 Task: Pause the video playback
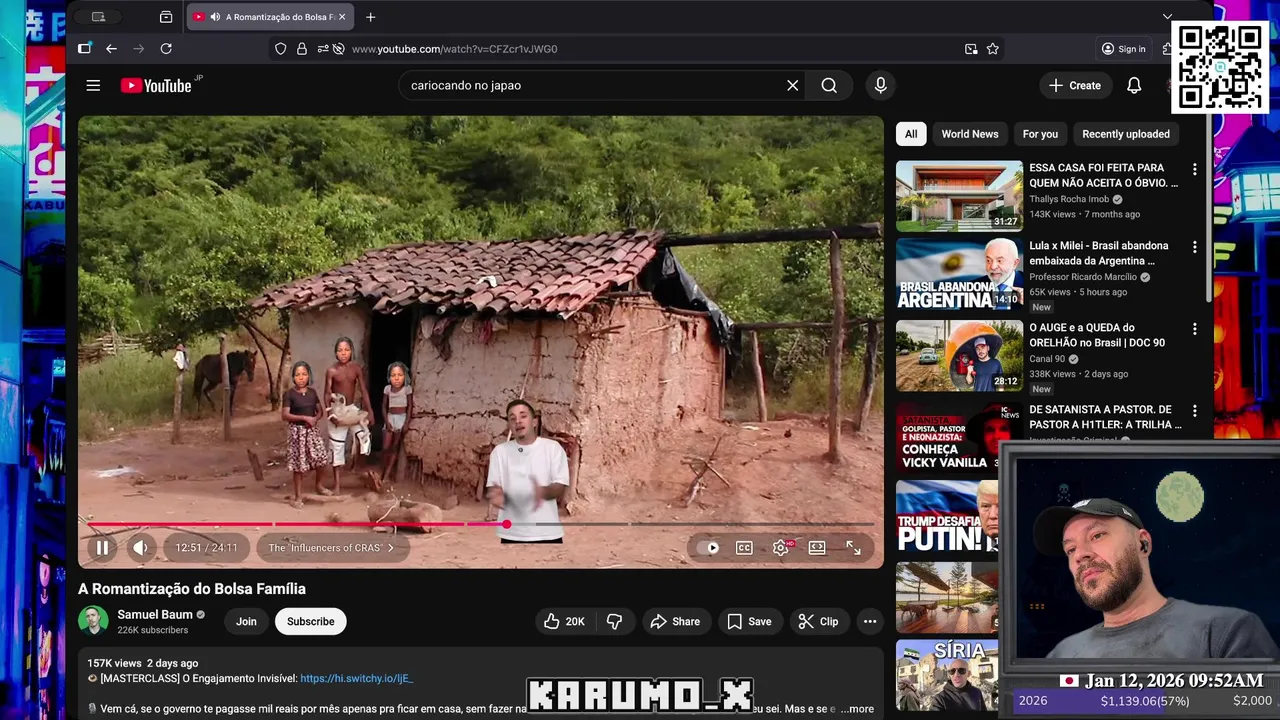tap(102, 548)
